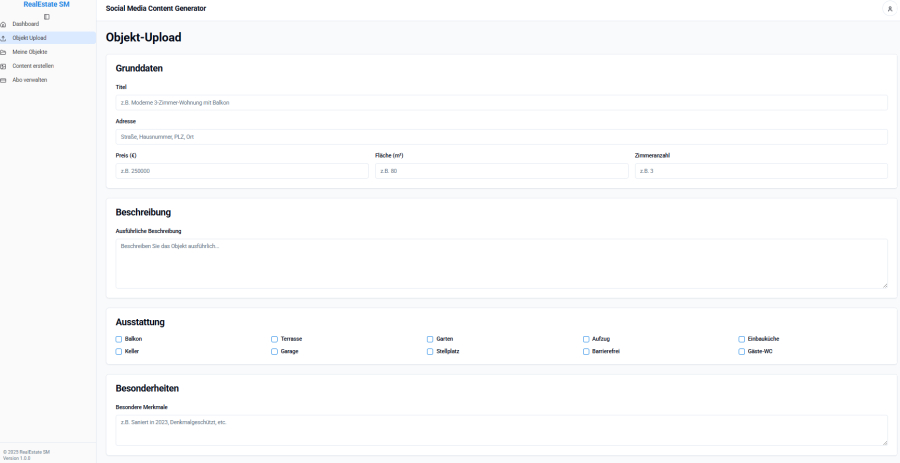Click the Objekt Upload arrow icon
The image size is (900, 463).
coord(3,38)
